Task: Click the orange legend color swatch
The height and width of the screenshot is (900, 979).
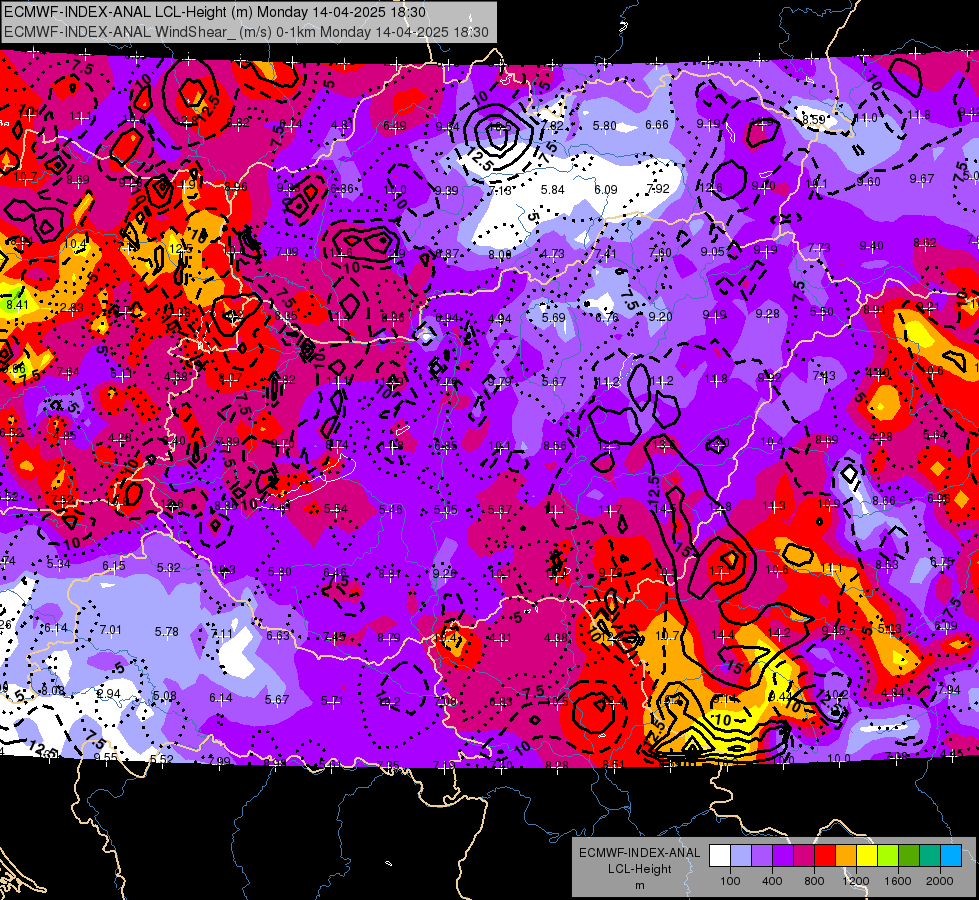Action: (846, 856)
